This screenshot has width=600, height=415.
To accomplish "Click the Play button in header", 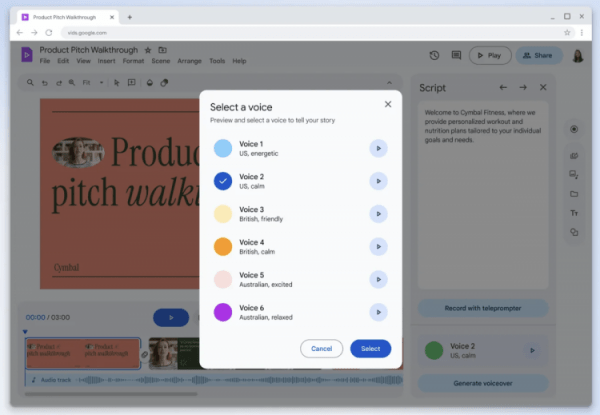I will point(490,55).
